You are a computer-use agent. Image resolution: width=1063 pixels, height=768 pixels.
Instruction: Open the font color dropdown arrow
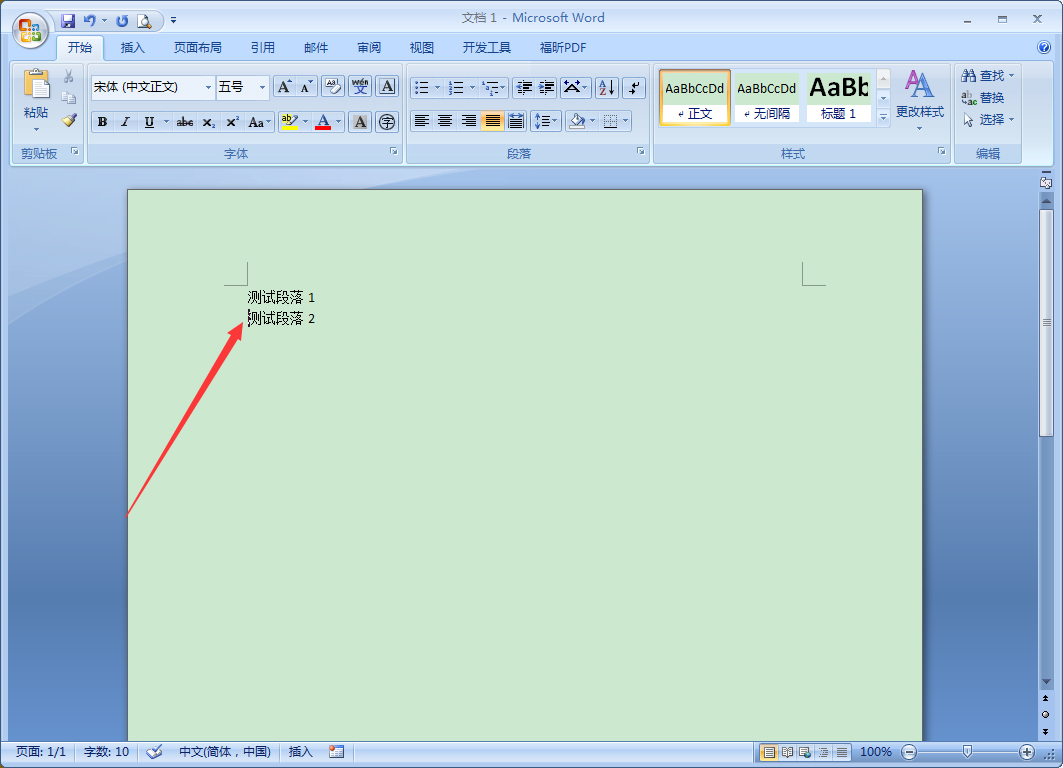[337, 121]
